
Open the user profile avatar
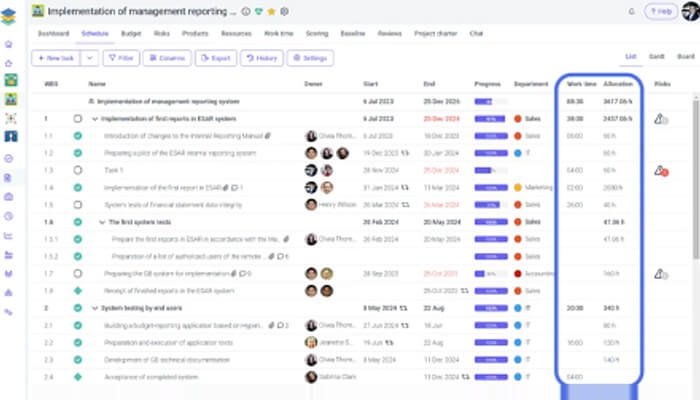pyautogui.click(x=691, y=11)
